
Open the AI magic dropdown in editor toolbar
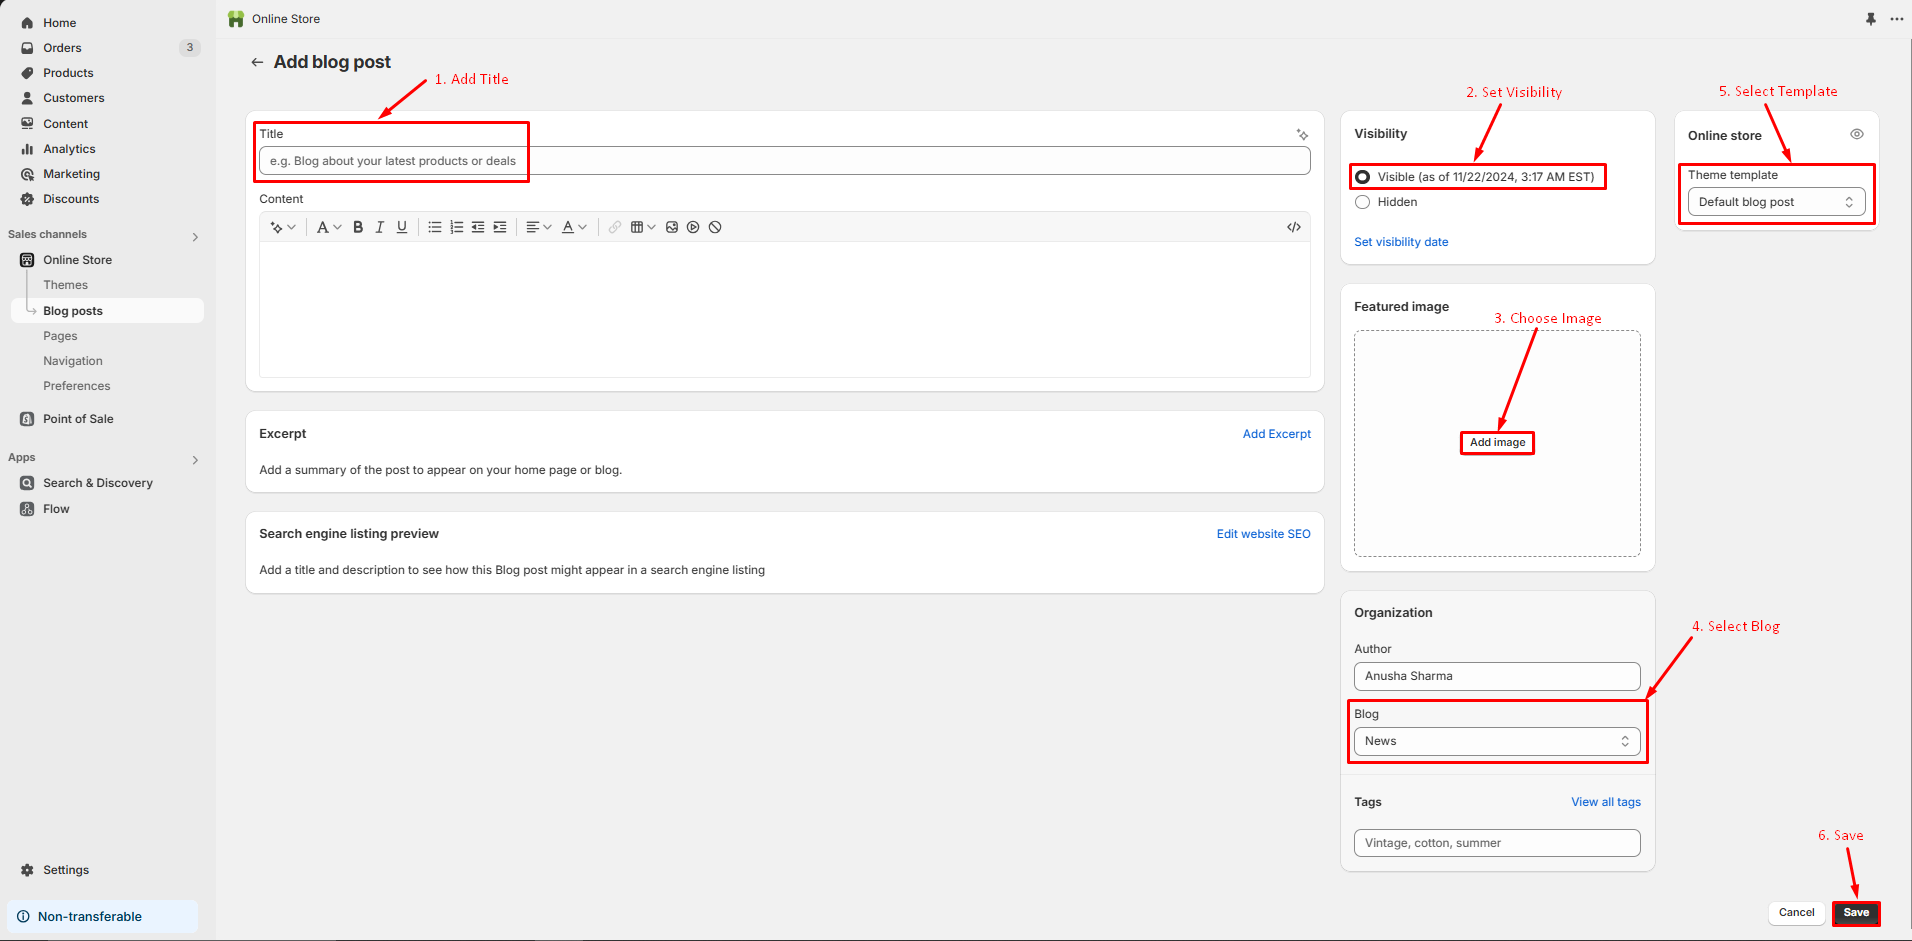283,227
